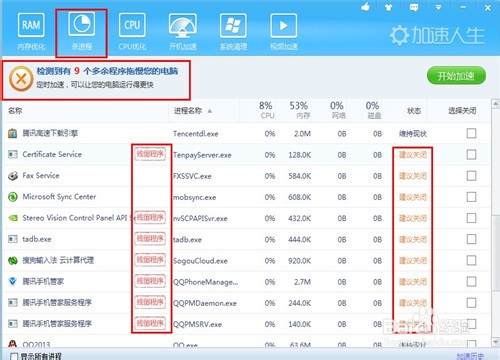Open the CPU optimization tool
This screenshot has height=360, width=500.
coord(132,32)
